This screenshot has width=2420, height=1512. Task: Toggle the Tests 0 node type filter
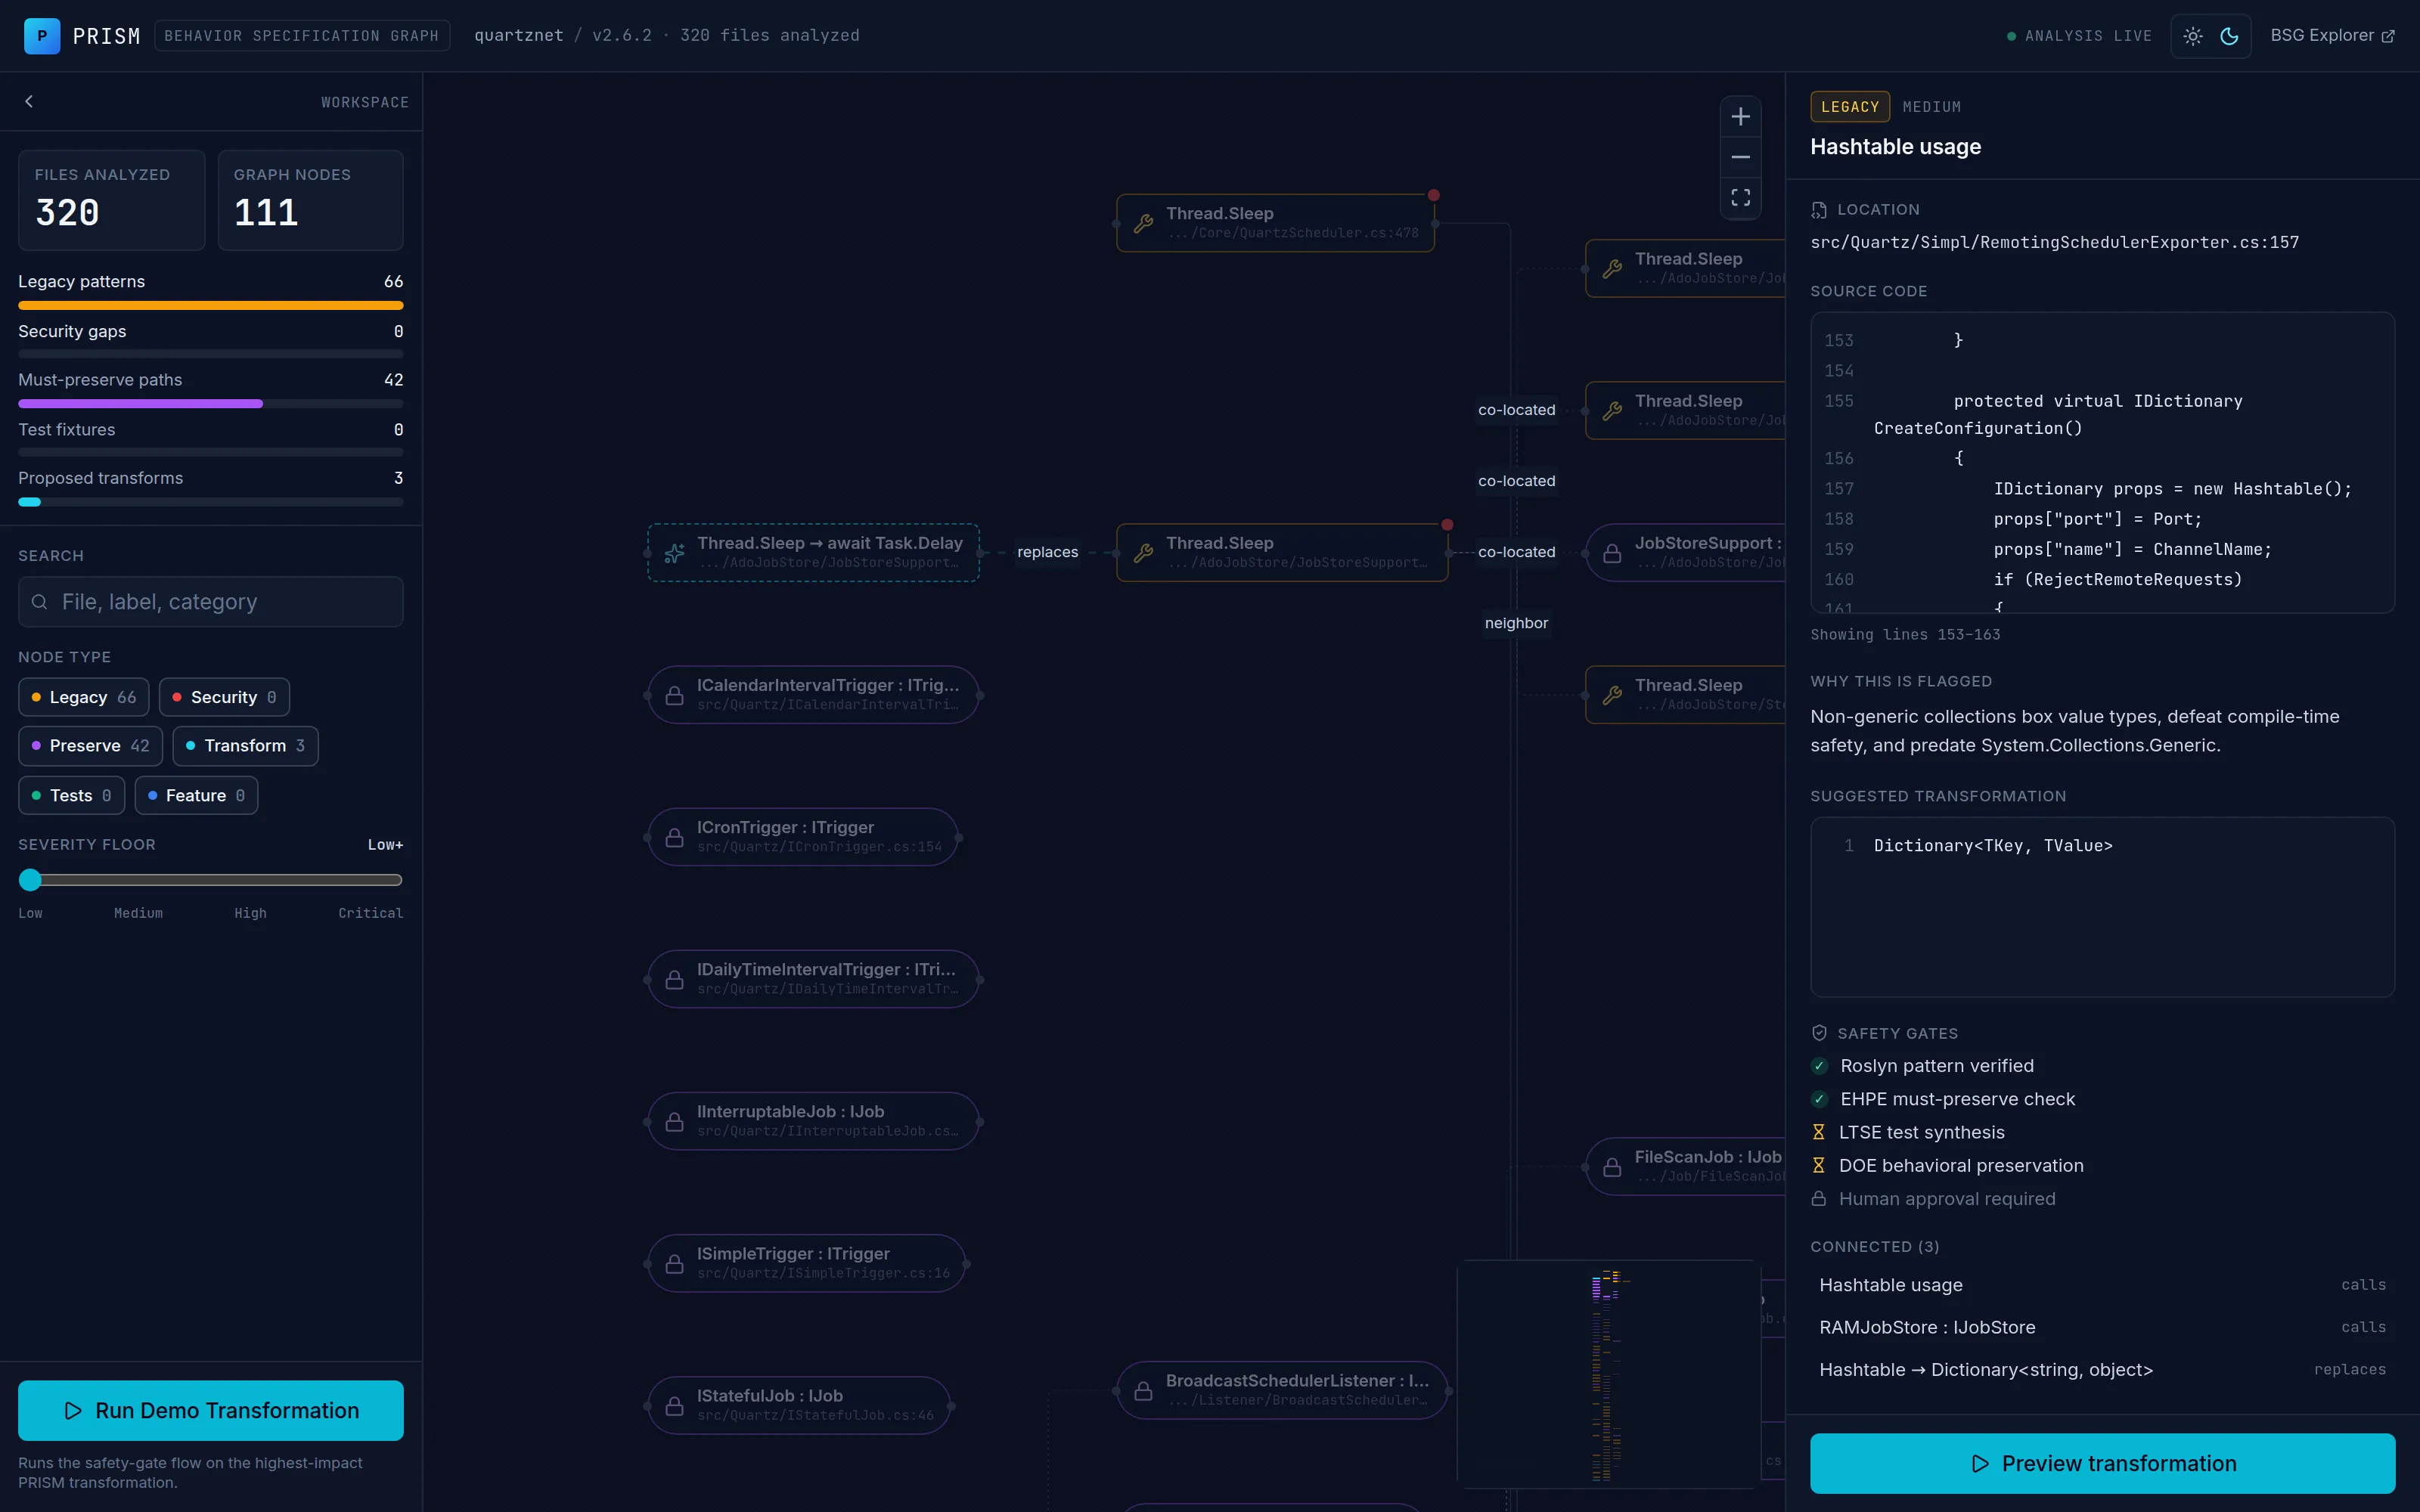pos(71,795)
